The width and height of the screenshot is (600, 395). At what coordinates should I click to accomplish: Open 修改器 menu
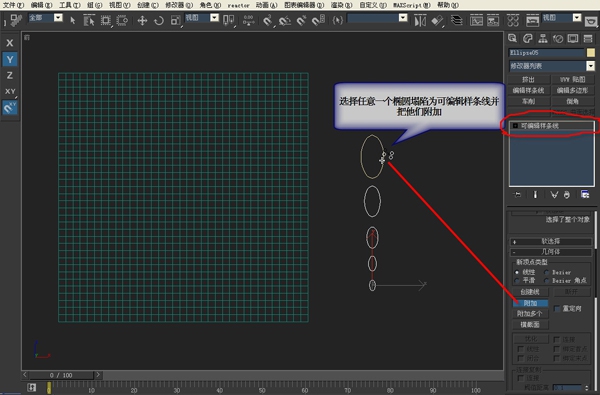(179, 5)
